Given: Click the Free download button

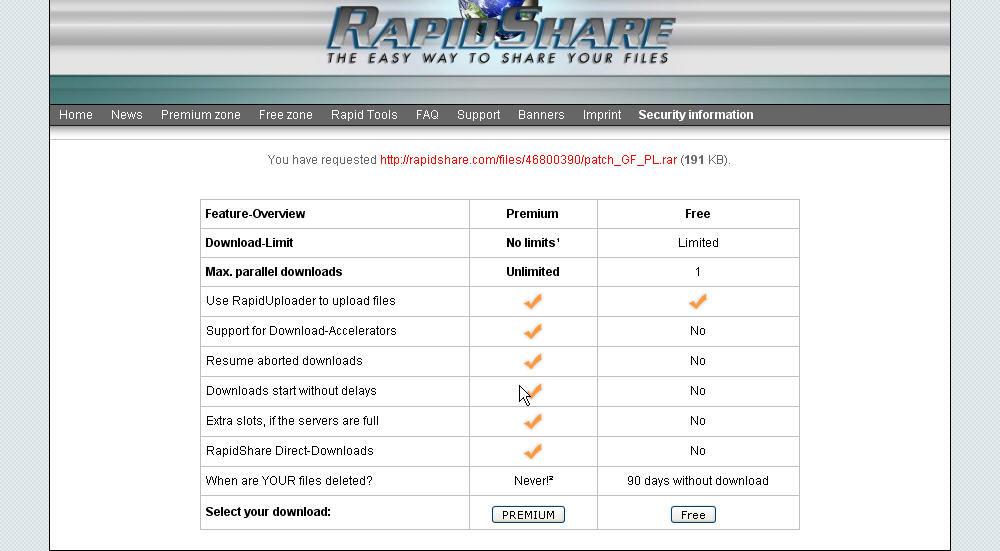Looking at the screenshot, I should click(x=693, y=515).
